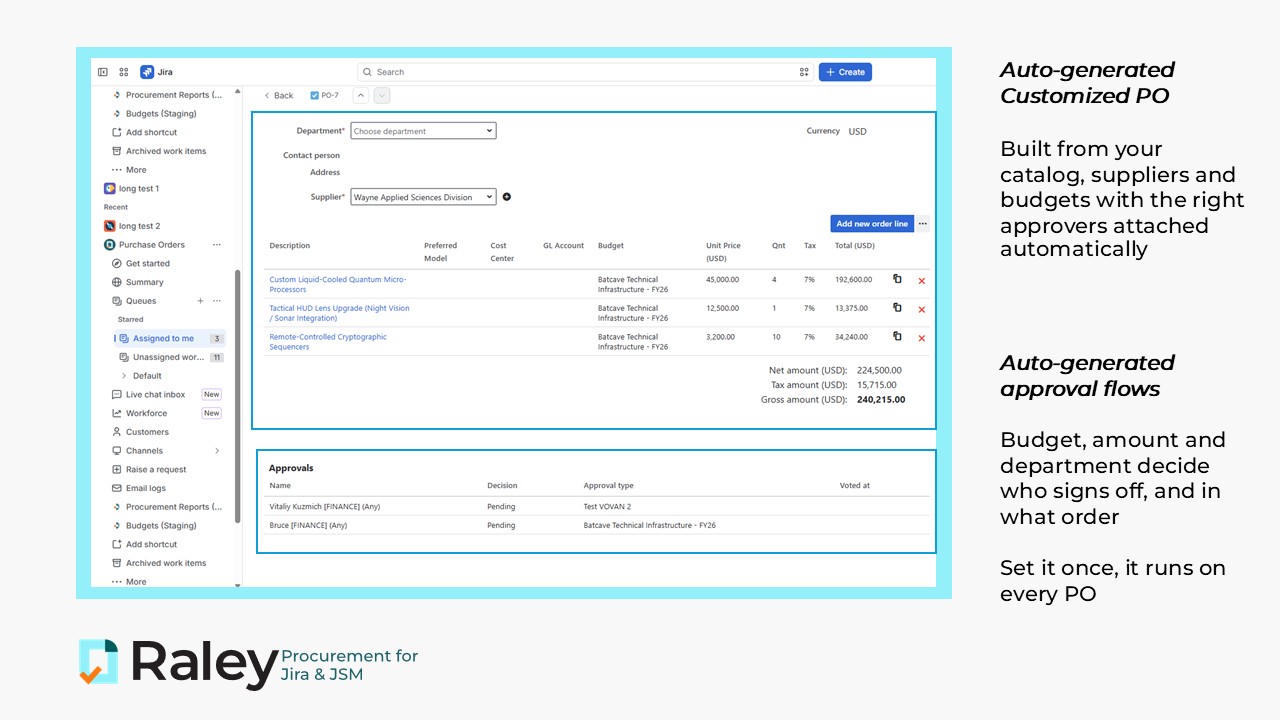The width and height of the screenshot is (1280, 720).
Task: Click the approval type Test VOVAN 2
Action: coord(607,507)
